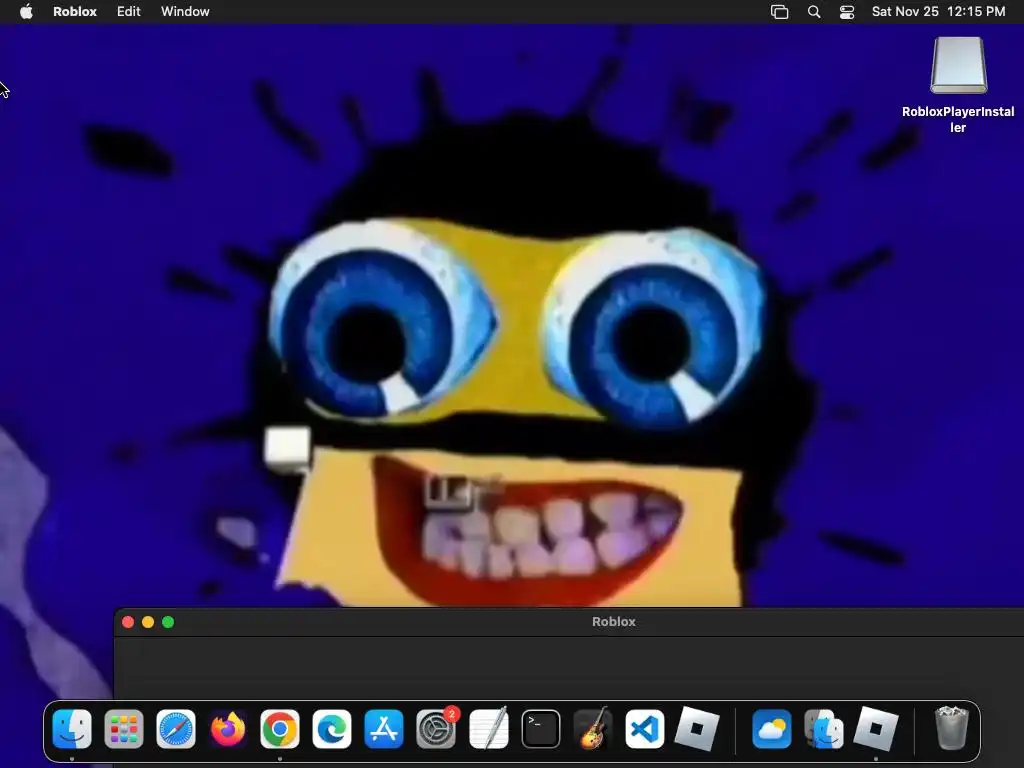Open the Trash in the dock
Viewport: 1024px width, 768px height.
coord(952,727)
